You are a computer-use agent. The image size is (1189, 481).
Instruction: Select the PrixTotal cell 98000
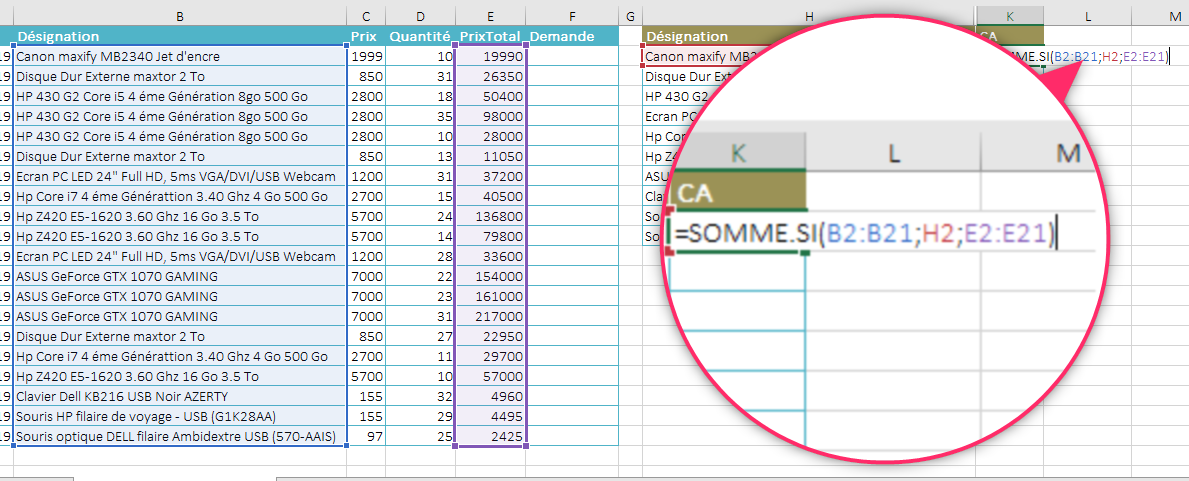click(491, 116)
